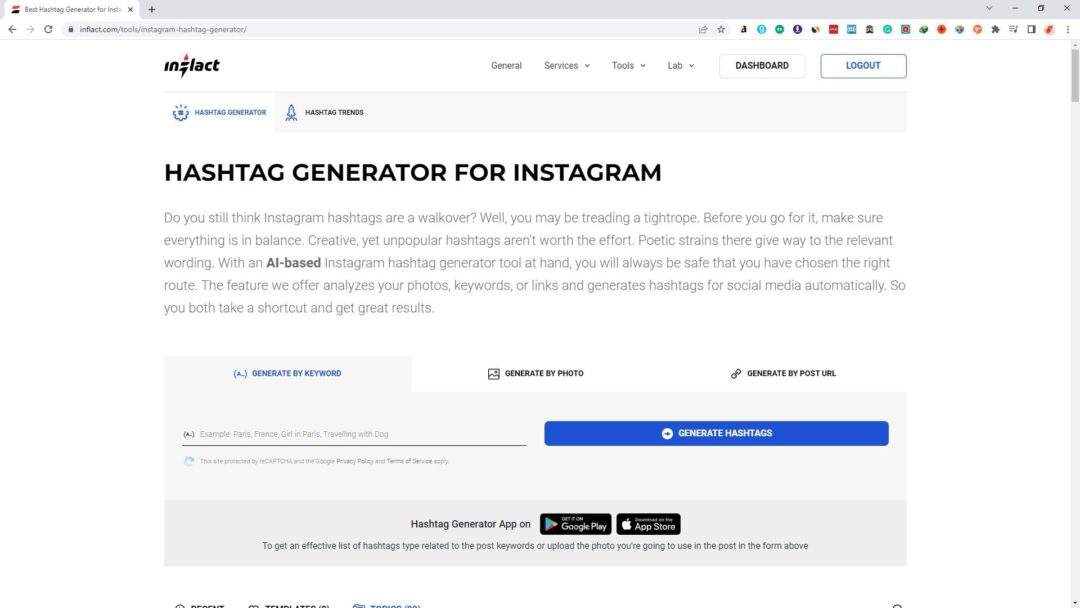Open the App Store download badge

(x=648, y=524)
